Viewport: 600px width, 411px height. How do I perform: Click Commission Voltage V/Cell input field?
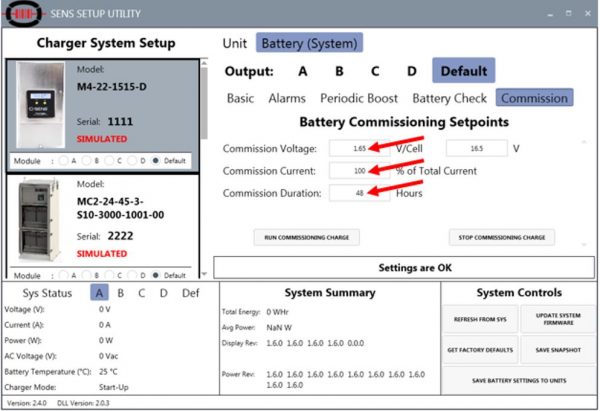coord(359,148)
